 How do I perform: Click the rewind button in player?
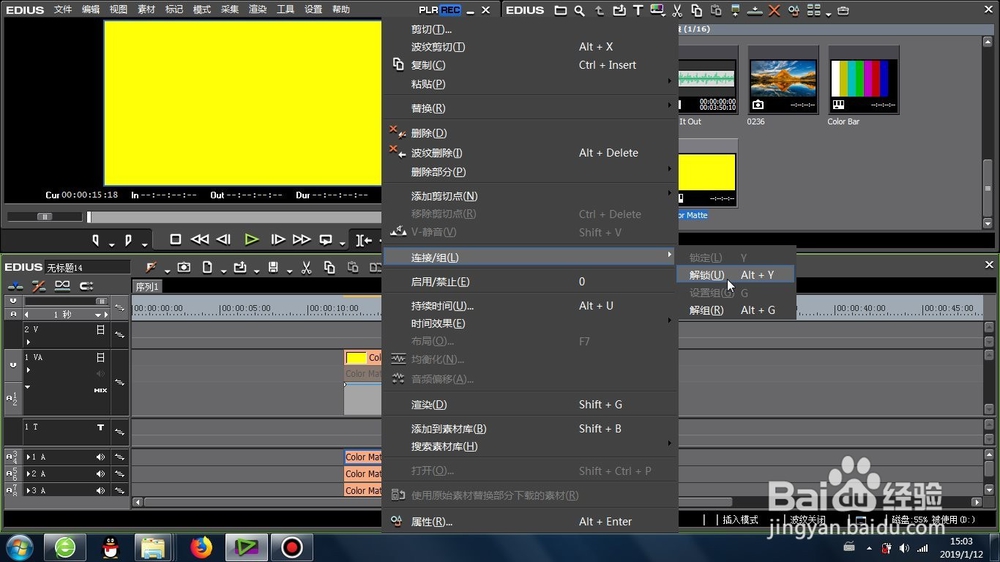tap(200, 239)
